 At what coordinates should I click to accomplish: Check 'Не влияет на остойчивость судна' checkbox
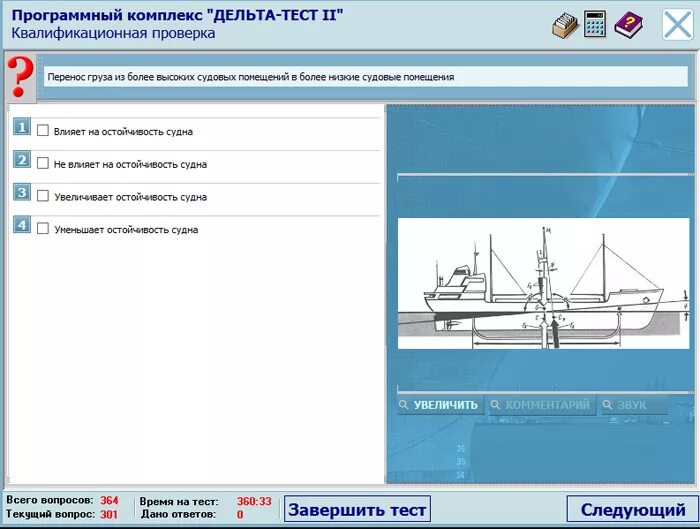[43, 163]
